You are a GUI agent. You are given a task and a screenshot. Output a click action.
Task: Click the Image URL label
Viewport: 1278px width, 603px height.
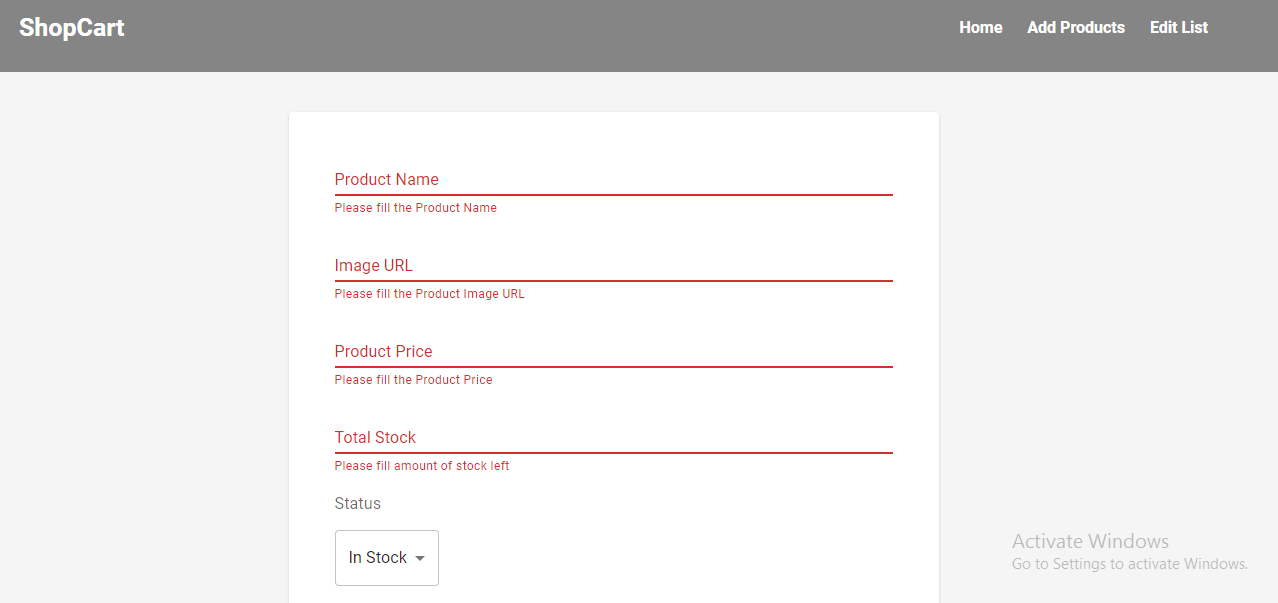374,265
